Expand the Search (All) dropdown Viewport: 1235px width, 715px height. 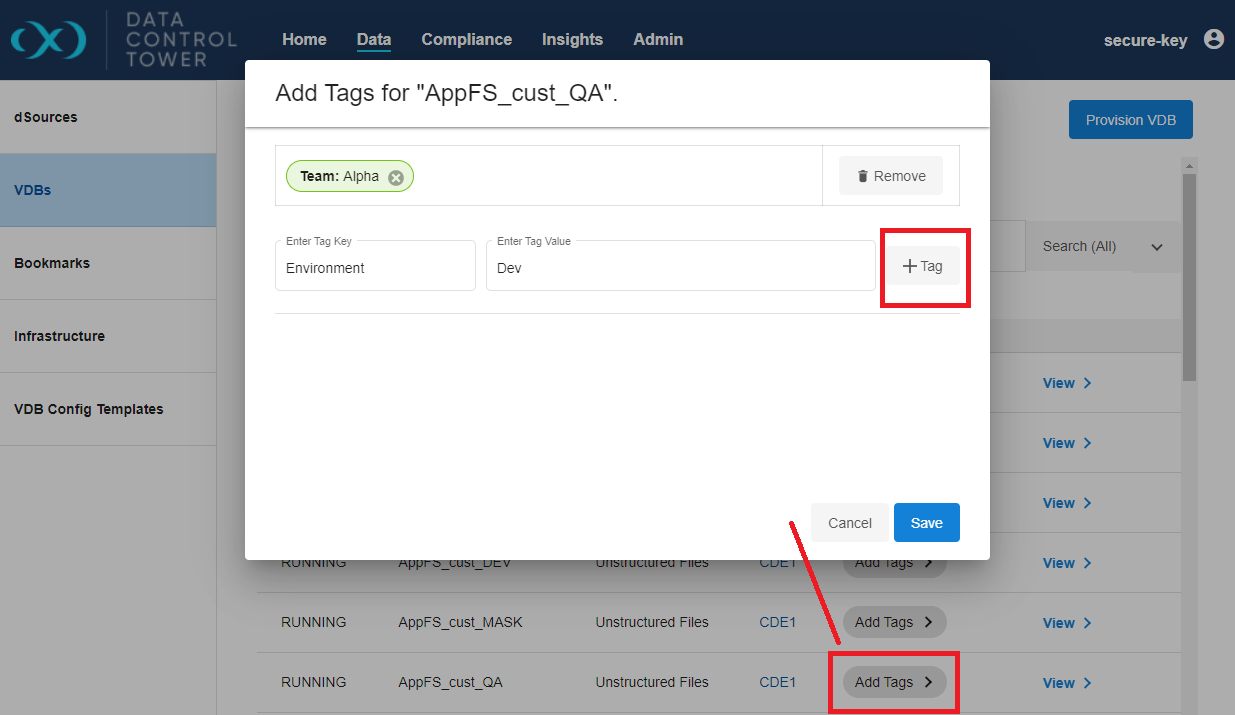1157,247
